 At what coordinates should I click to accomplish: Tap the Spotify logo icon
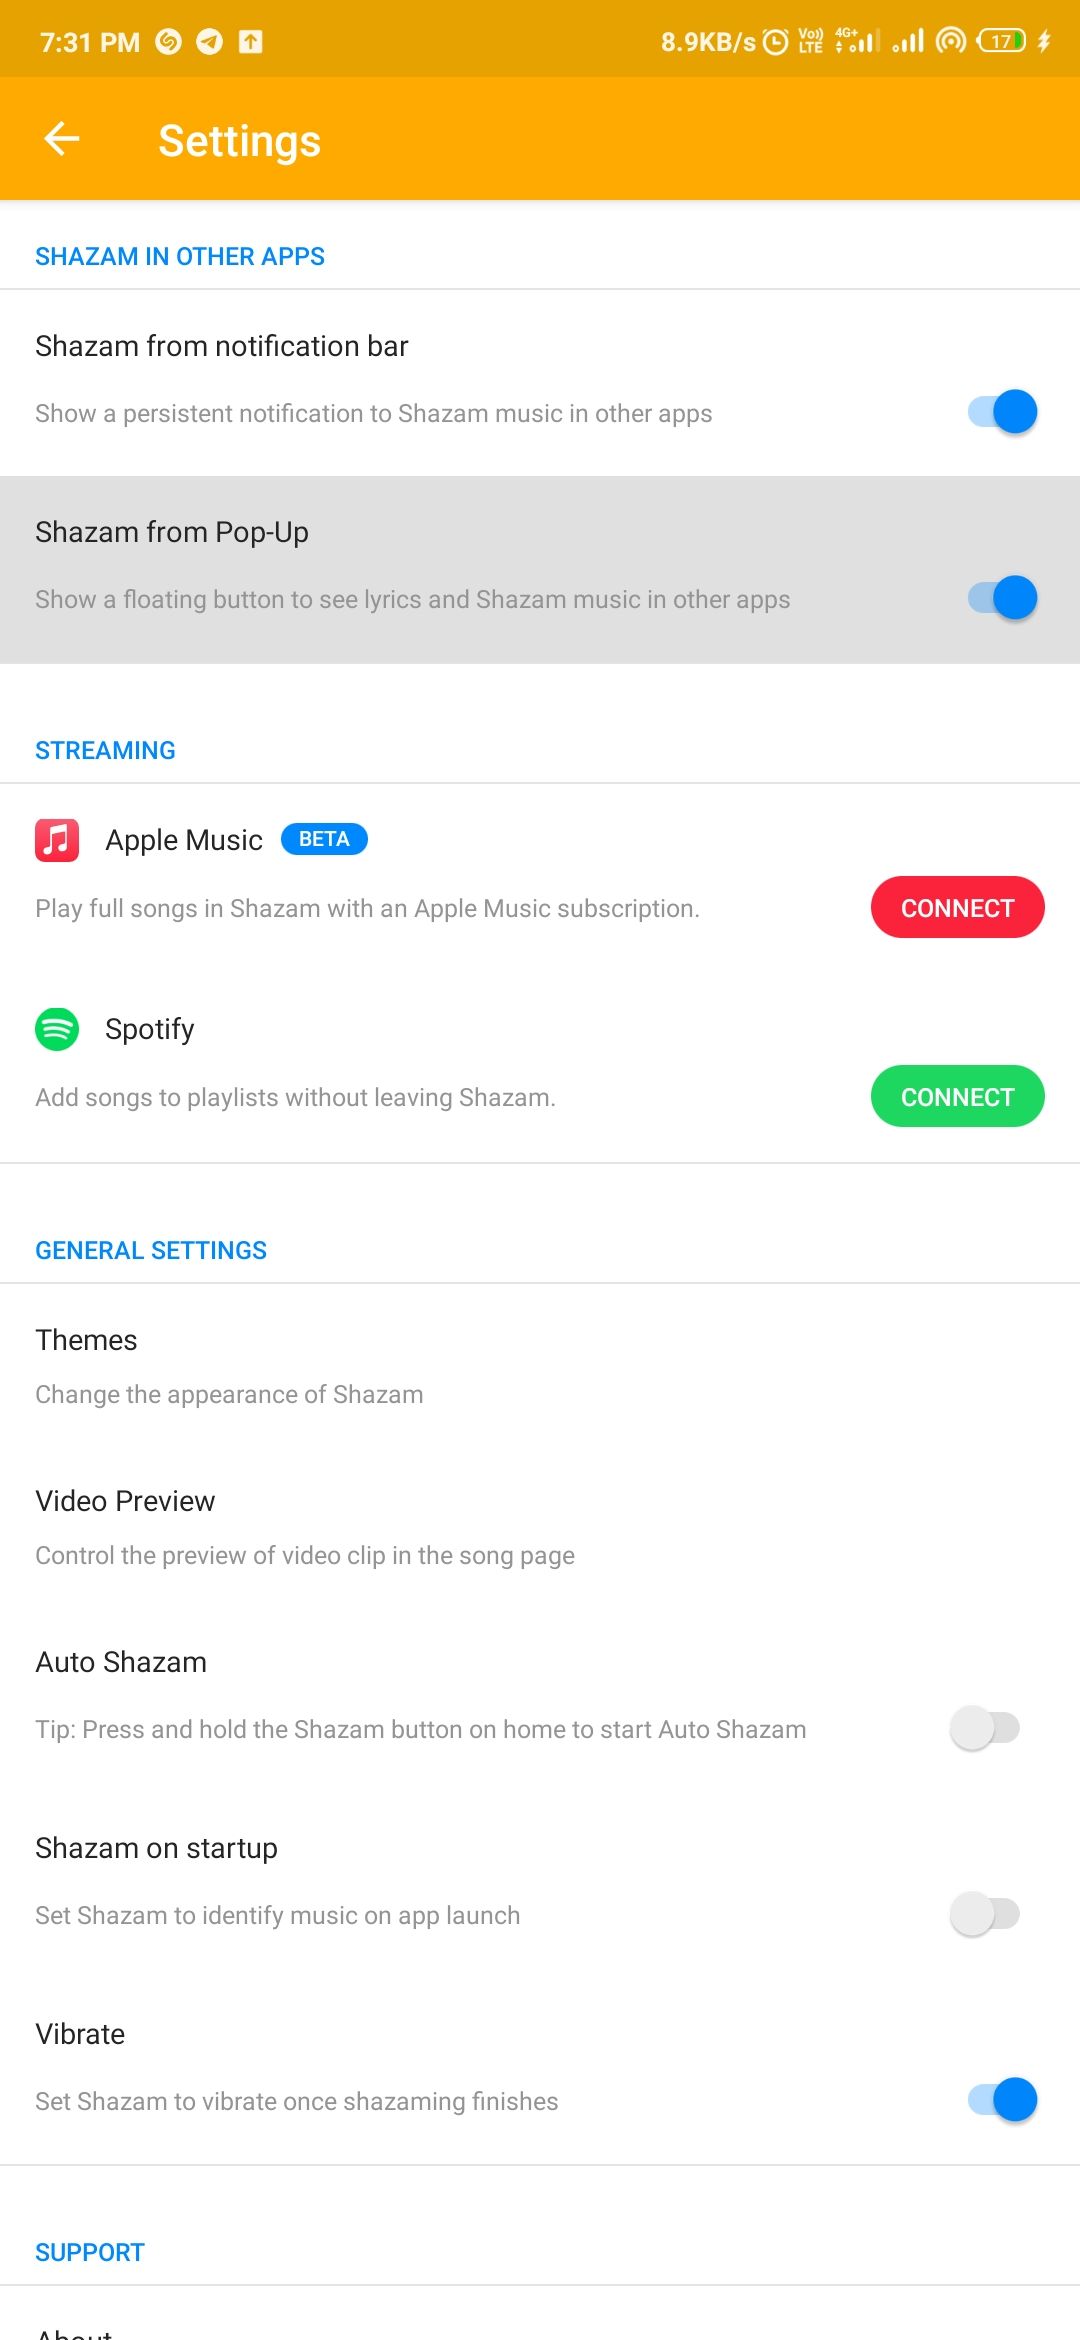(x=57, y=1029)
